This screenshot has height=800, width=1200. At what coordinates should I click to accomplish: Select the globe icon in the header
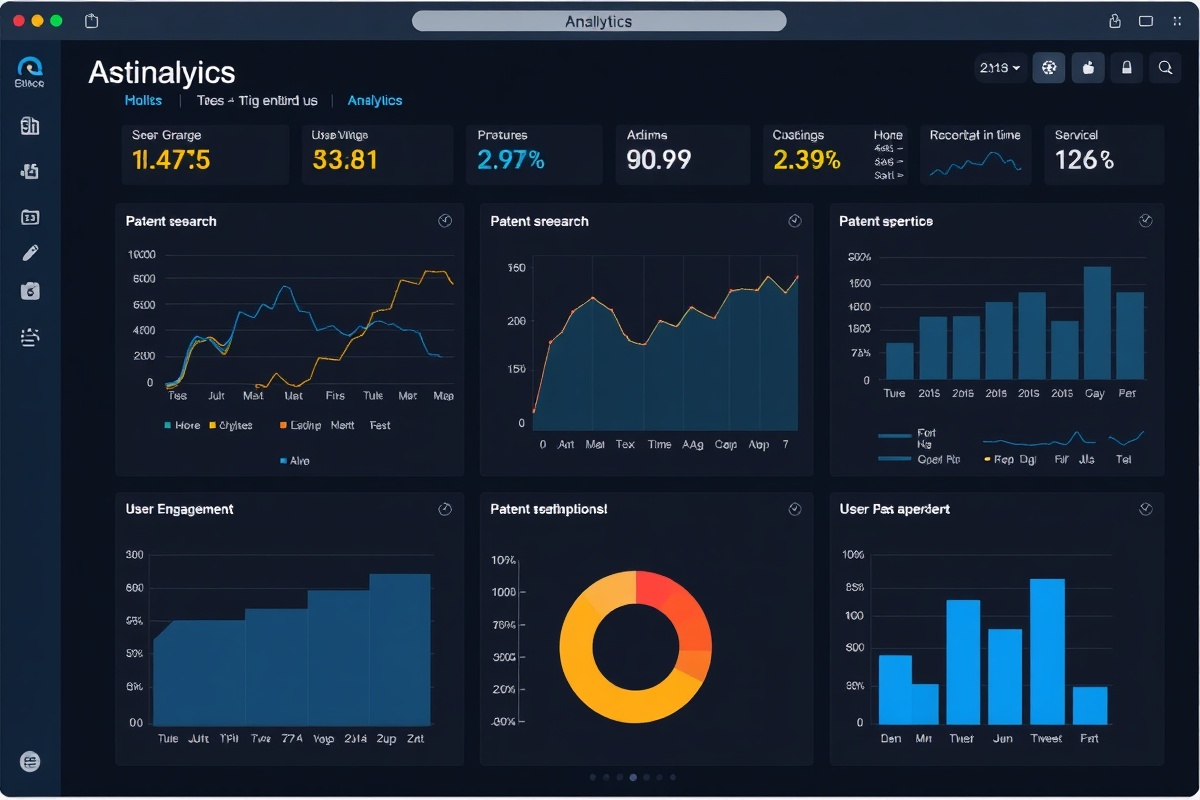[1048, 67]
